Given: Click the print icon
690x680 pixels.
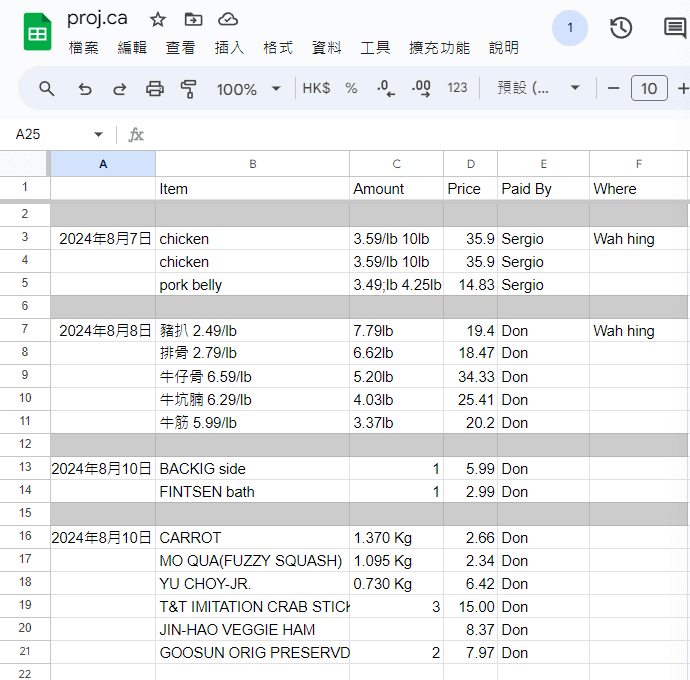Looking at the screenshot, I should 154,89.
